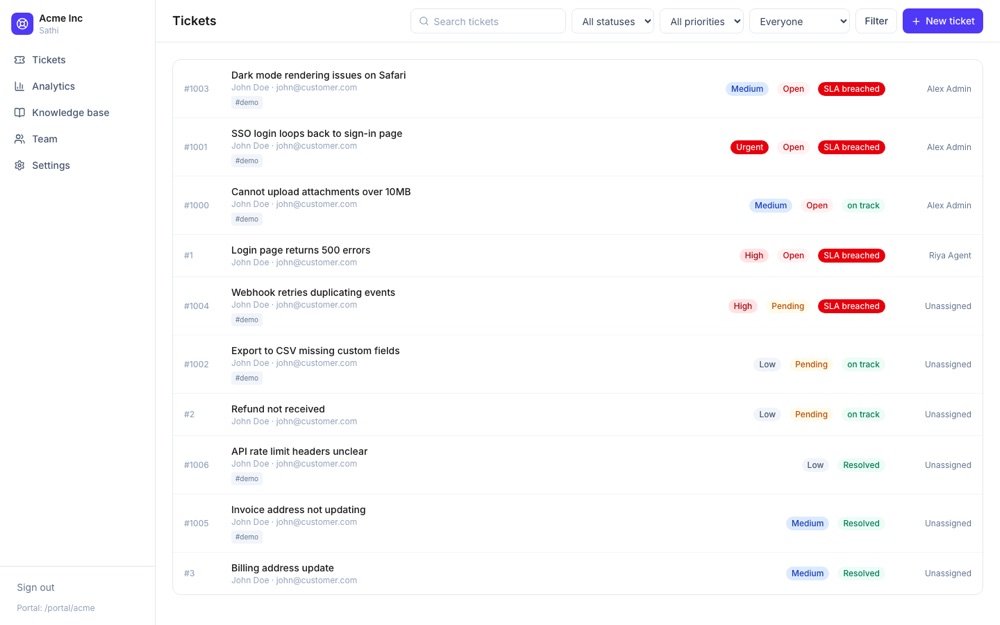Click #demo tag on Invoice address ticket

(247, 537)
